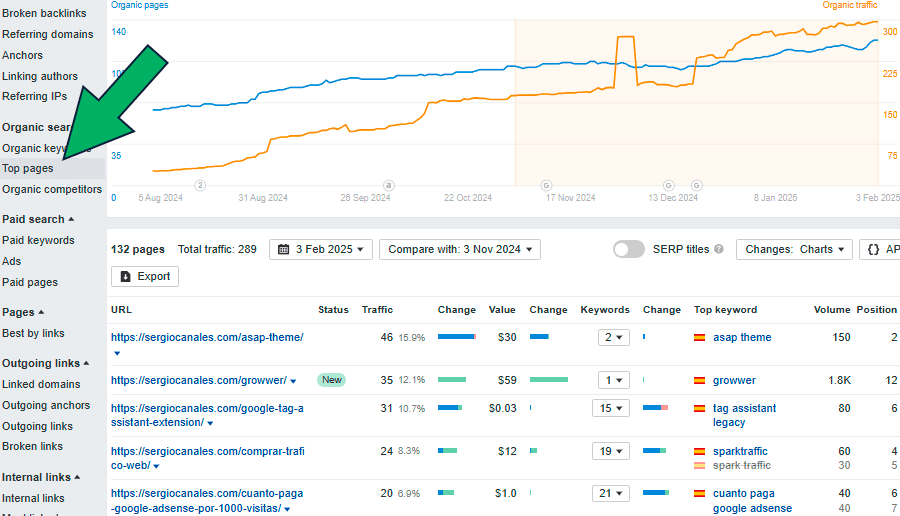Click the SERP titles help icon
The width and height of the screenshot is (900, 516).
point(719,249)
